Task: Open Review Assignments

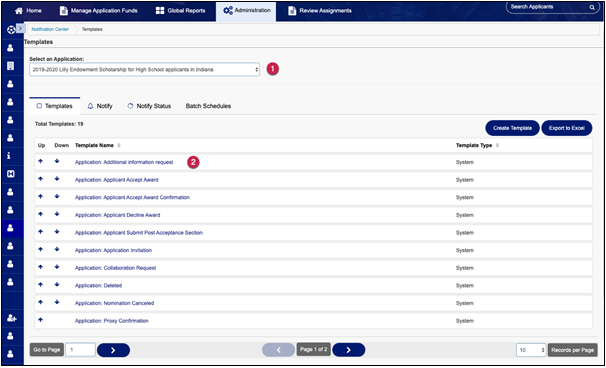Action: point(320,11)
